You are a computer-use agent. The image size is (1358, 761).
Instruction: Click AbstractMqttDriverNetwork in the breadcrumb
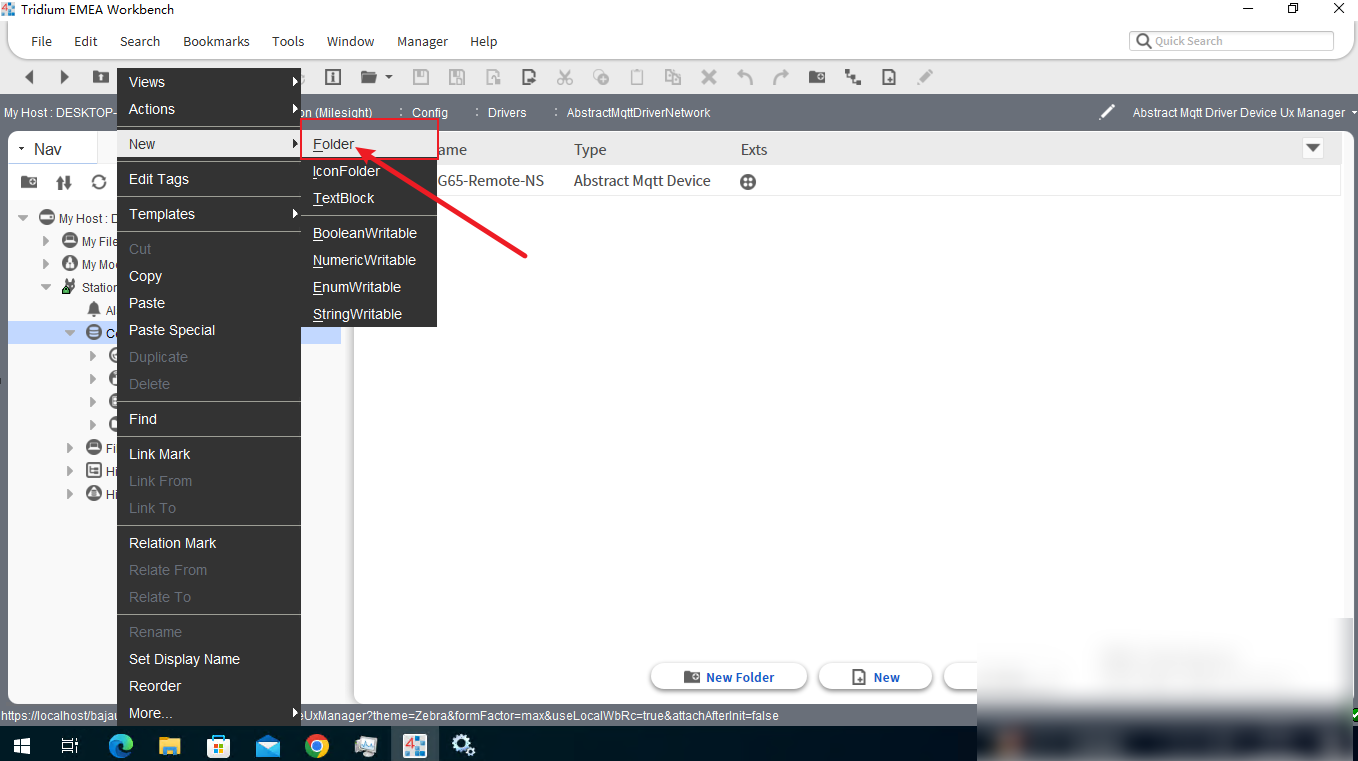click(x=638, y=113)
